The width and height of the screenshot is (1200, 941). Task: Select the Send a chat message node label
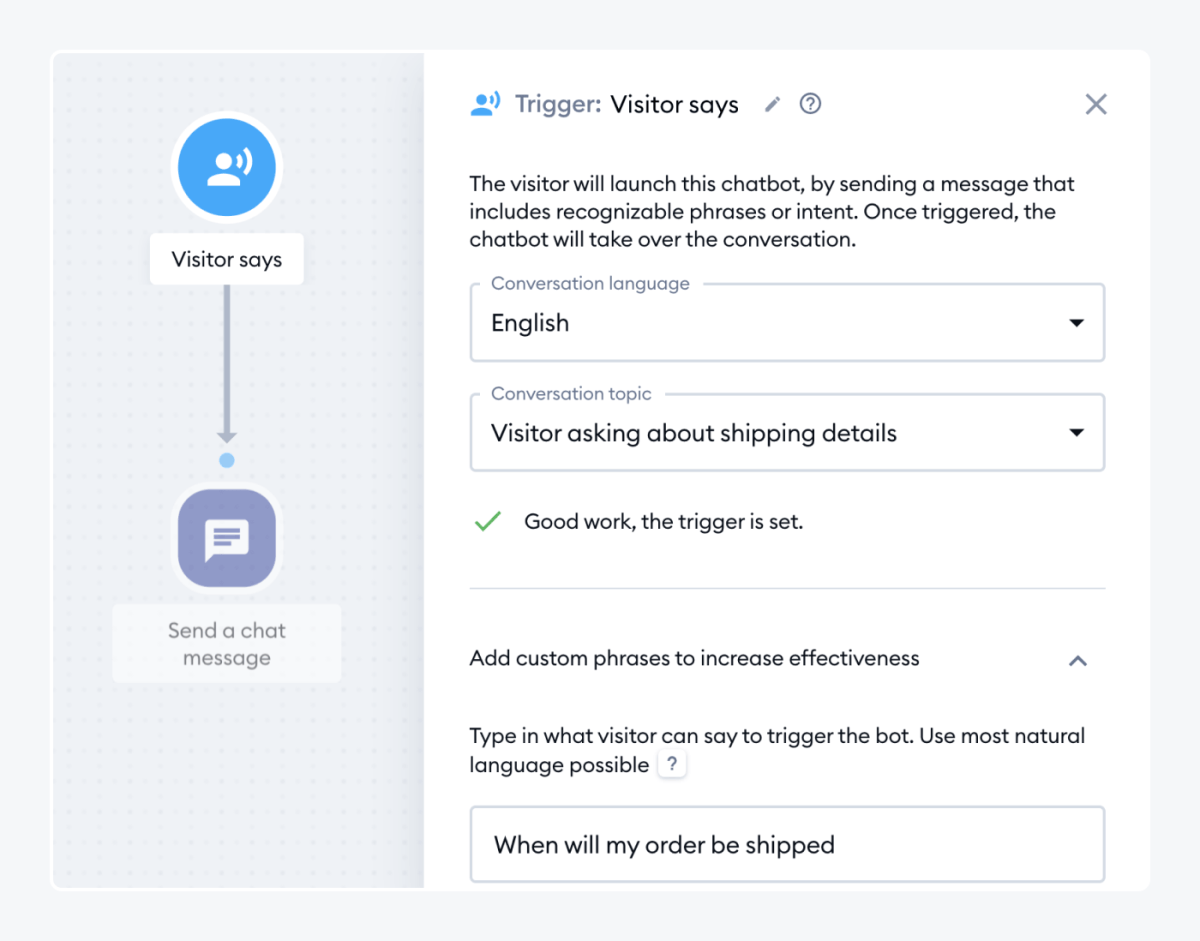coord(226,643)
